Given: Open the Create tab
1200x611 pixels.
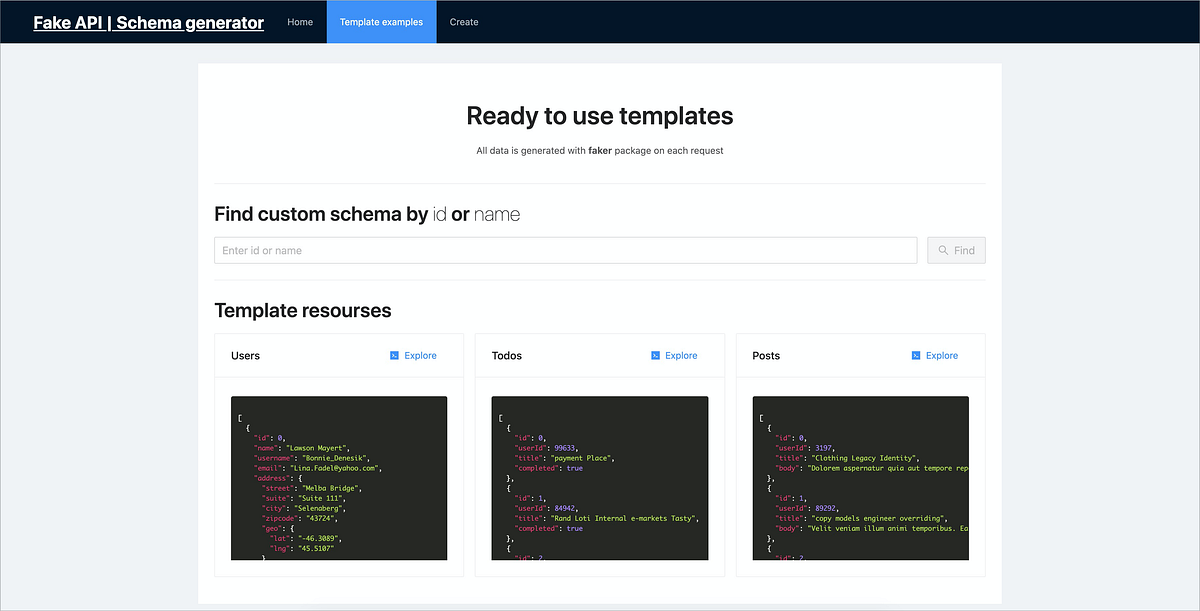Looking at the screenshot, I should [x=463, y=21].
